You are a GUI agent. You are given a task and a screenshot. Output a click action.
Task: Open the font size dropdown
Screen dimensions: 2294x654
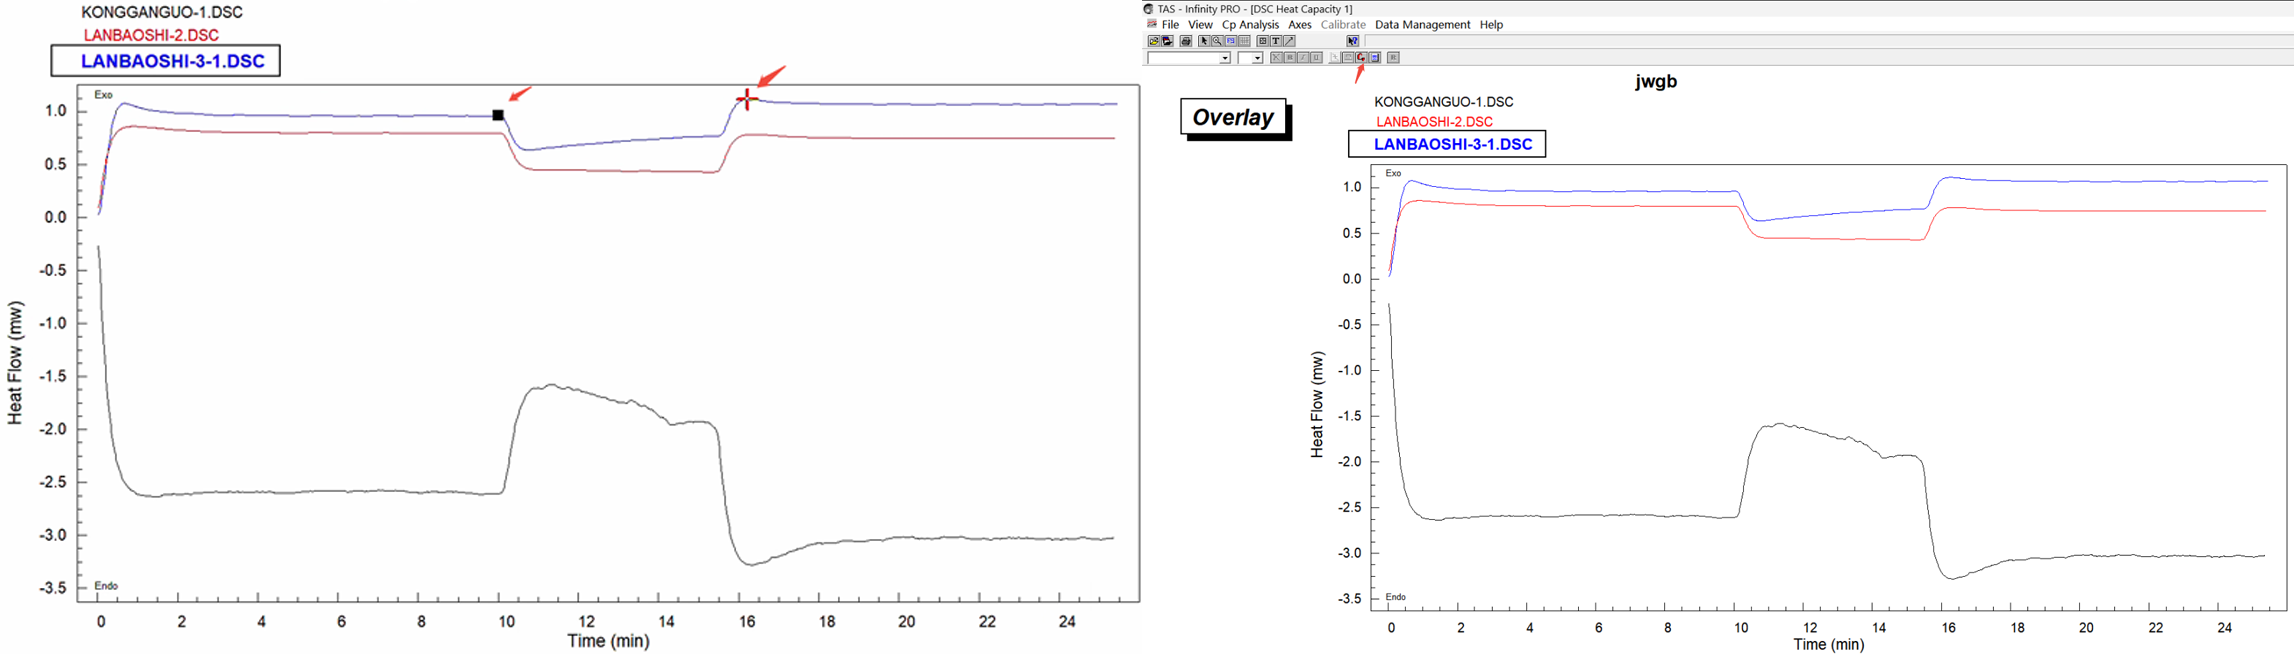tap(1257, 58)
